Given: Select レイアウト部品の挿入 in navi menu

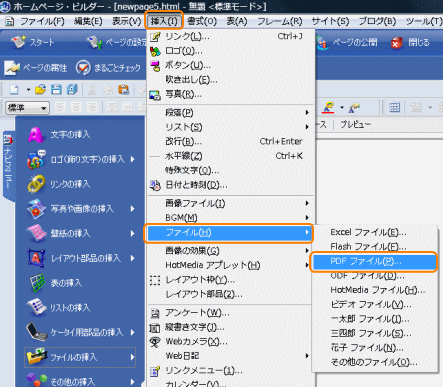Looking at the screenshot, I should click(80, 258).
